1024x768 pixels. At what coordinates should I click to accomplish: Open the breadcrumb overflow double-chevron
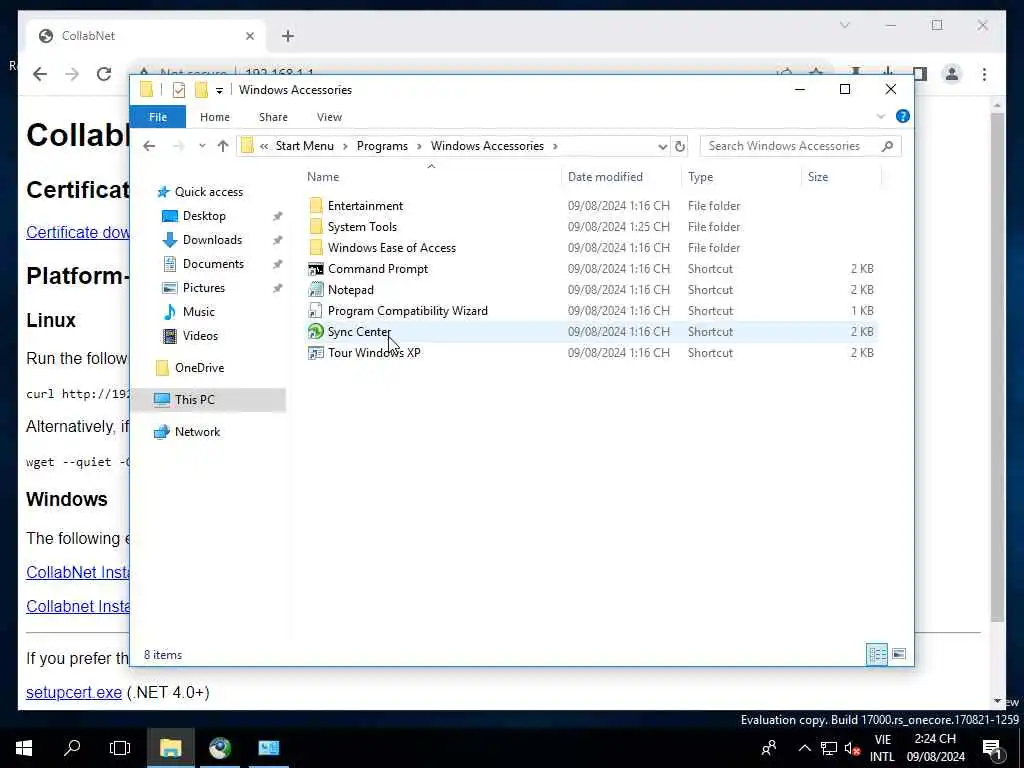[264, 146]
